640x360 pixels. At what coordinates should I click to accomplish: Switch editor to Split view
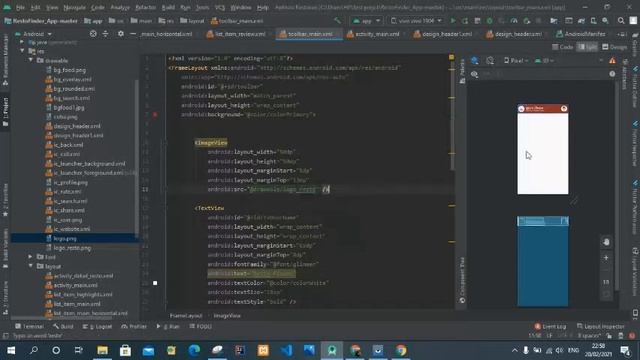[587, 47]
